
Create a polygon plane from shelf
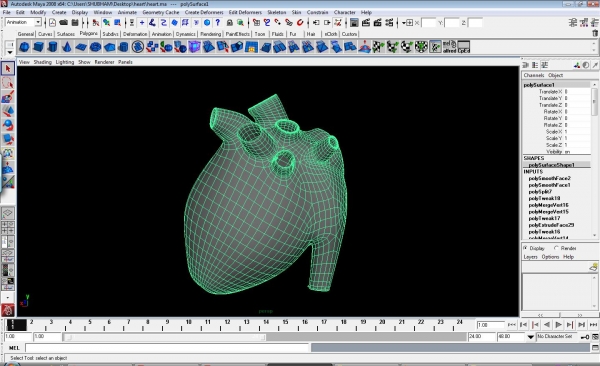click(x=81, y=47)
